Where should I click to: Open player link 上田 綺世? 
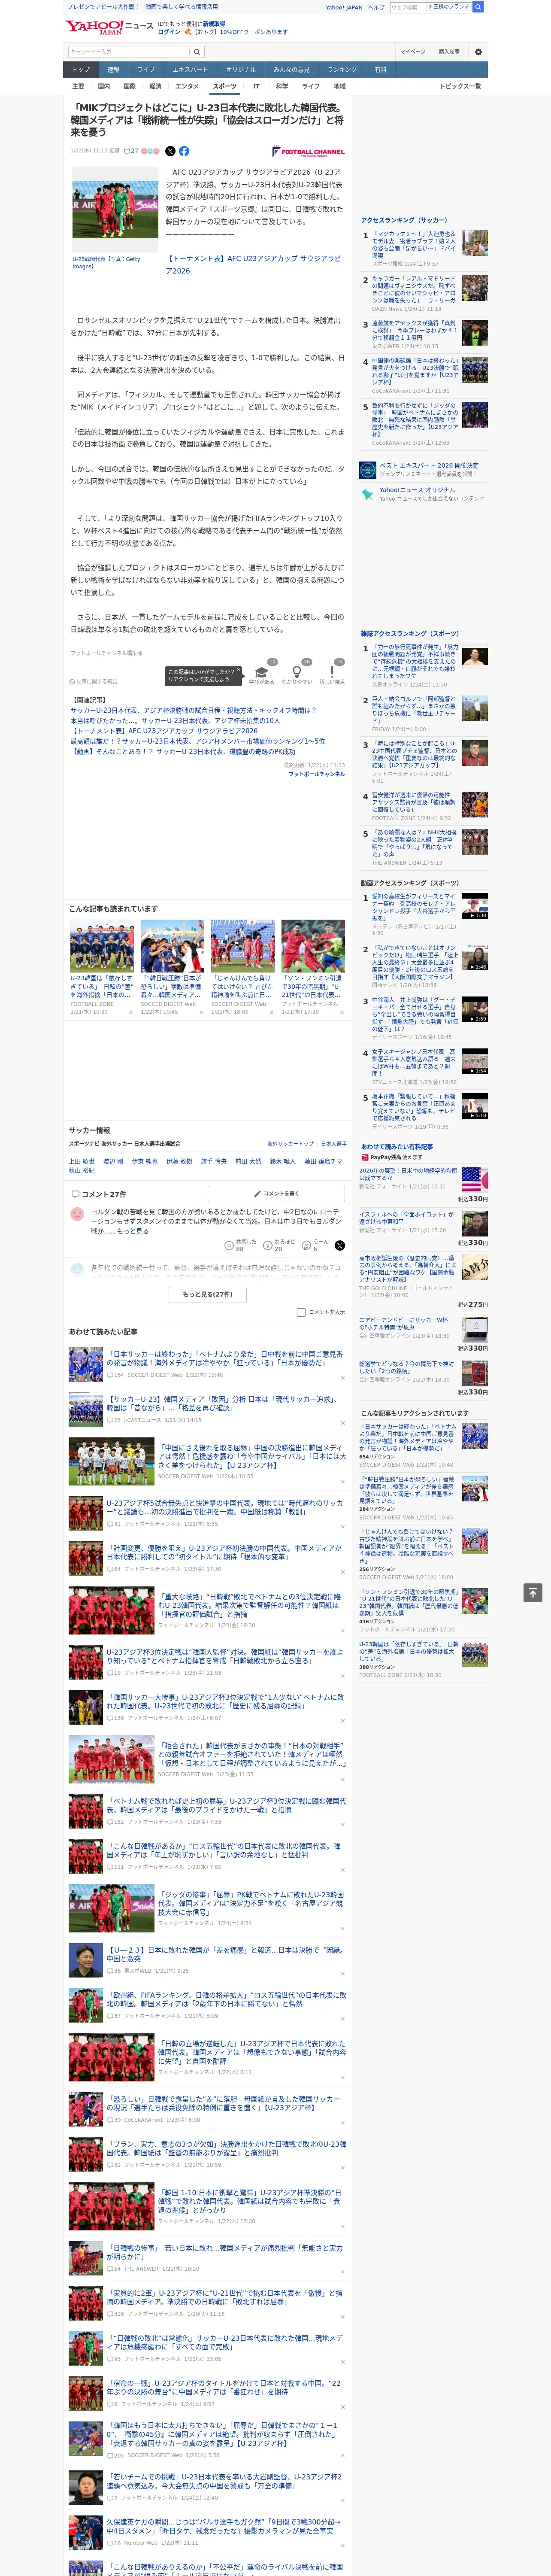[82, 1161]
